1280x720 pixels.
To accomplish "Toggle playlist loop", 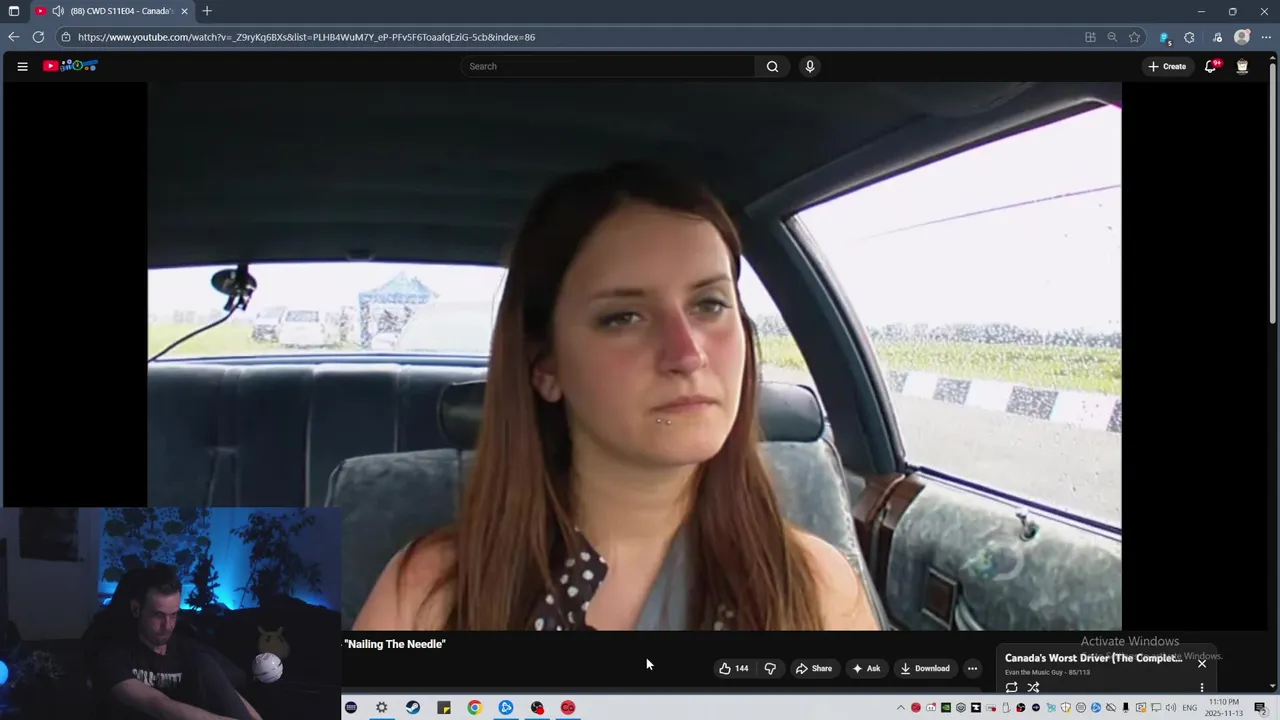I will click(x=1011, y=687).
